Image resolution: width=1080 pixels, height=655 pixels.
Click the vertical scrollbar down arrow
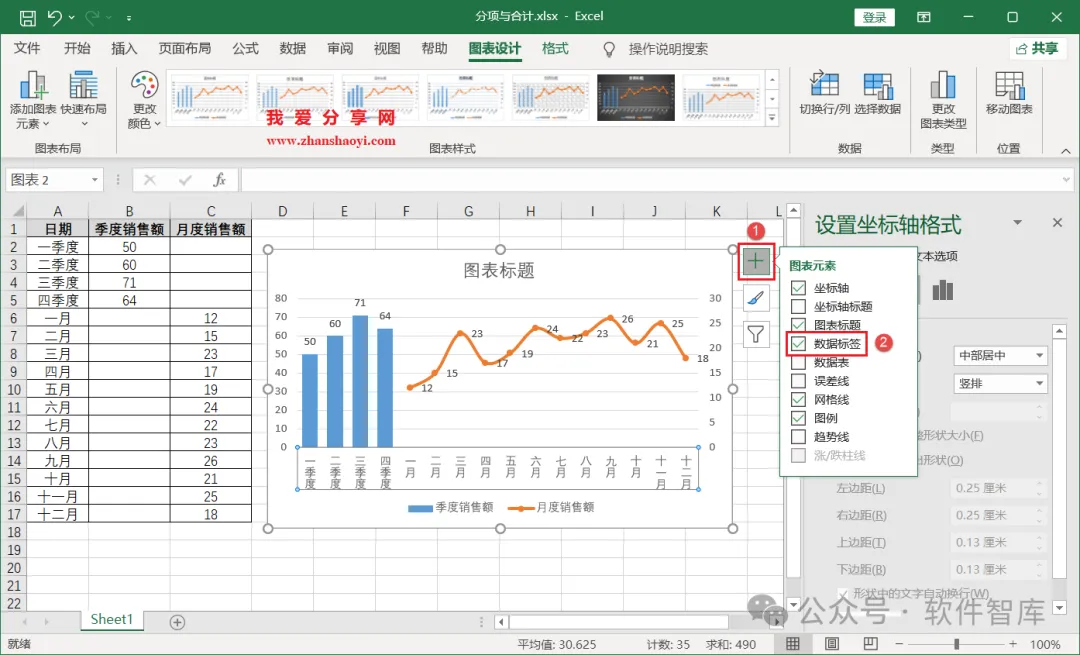[793, 605]
